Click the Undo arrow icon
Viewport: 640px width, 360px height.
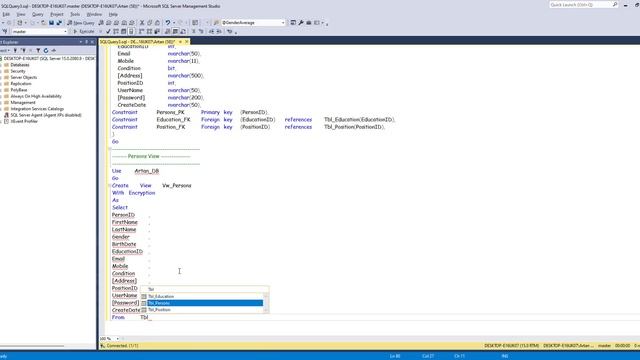(168, 23)
